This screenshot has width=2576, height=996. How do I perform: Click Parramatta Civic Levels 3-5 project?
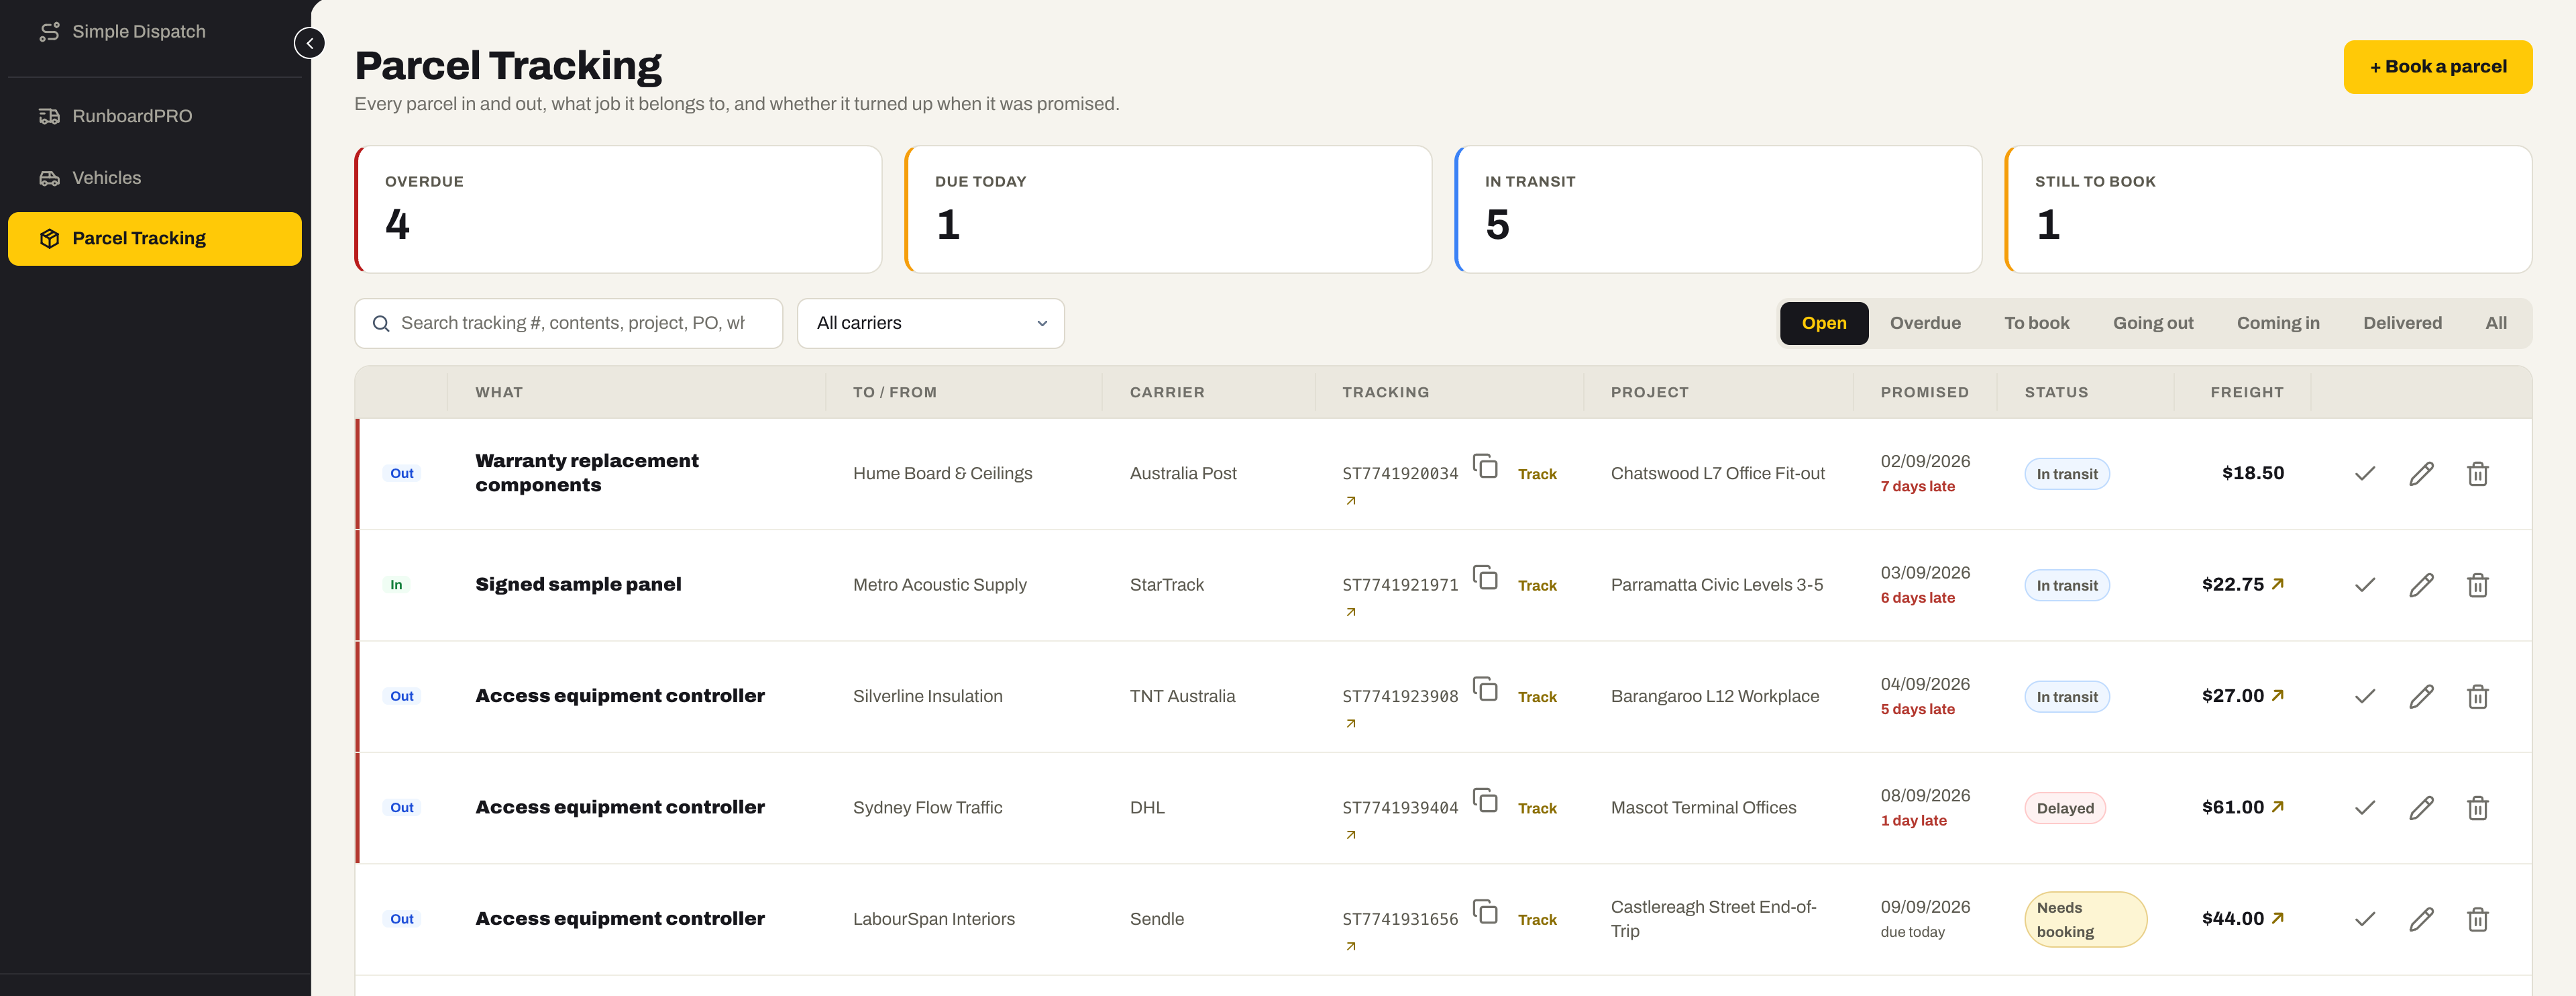pos(1716,585)
